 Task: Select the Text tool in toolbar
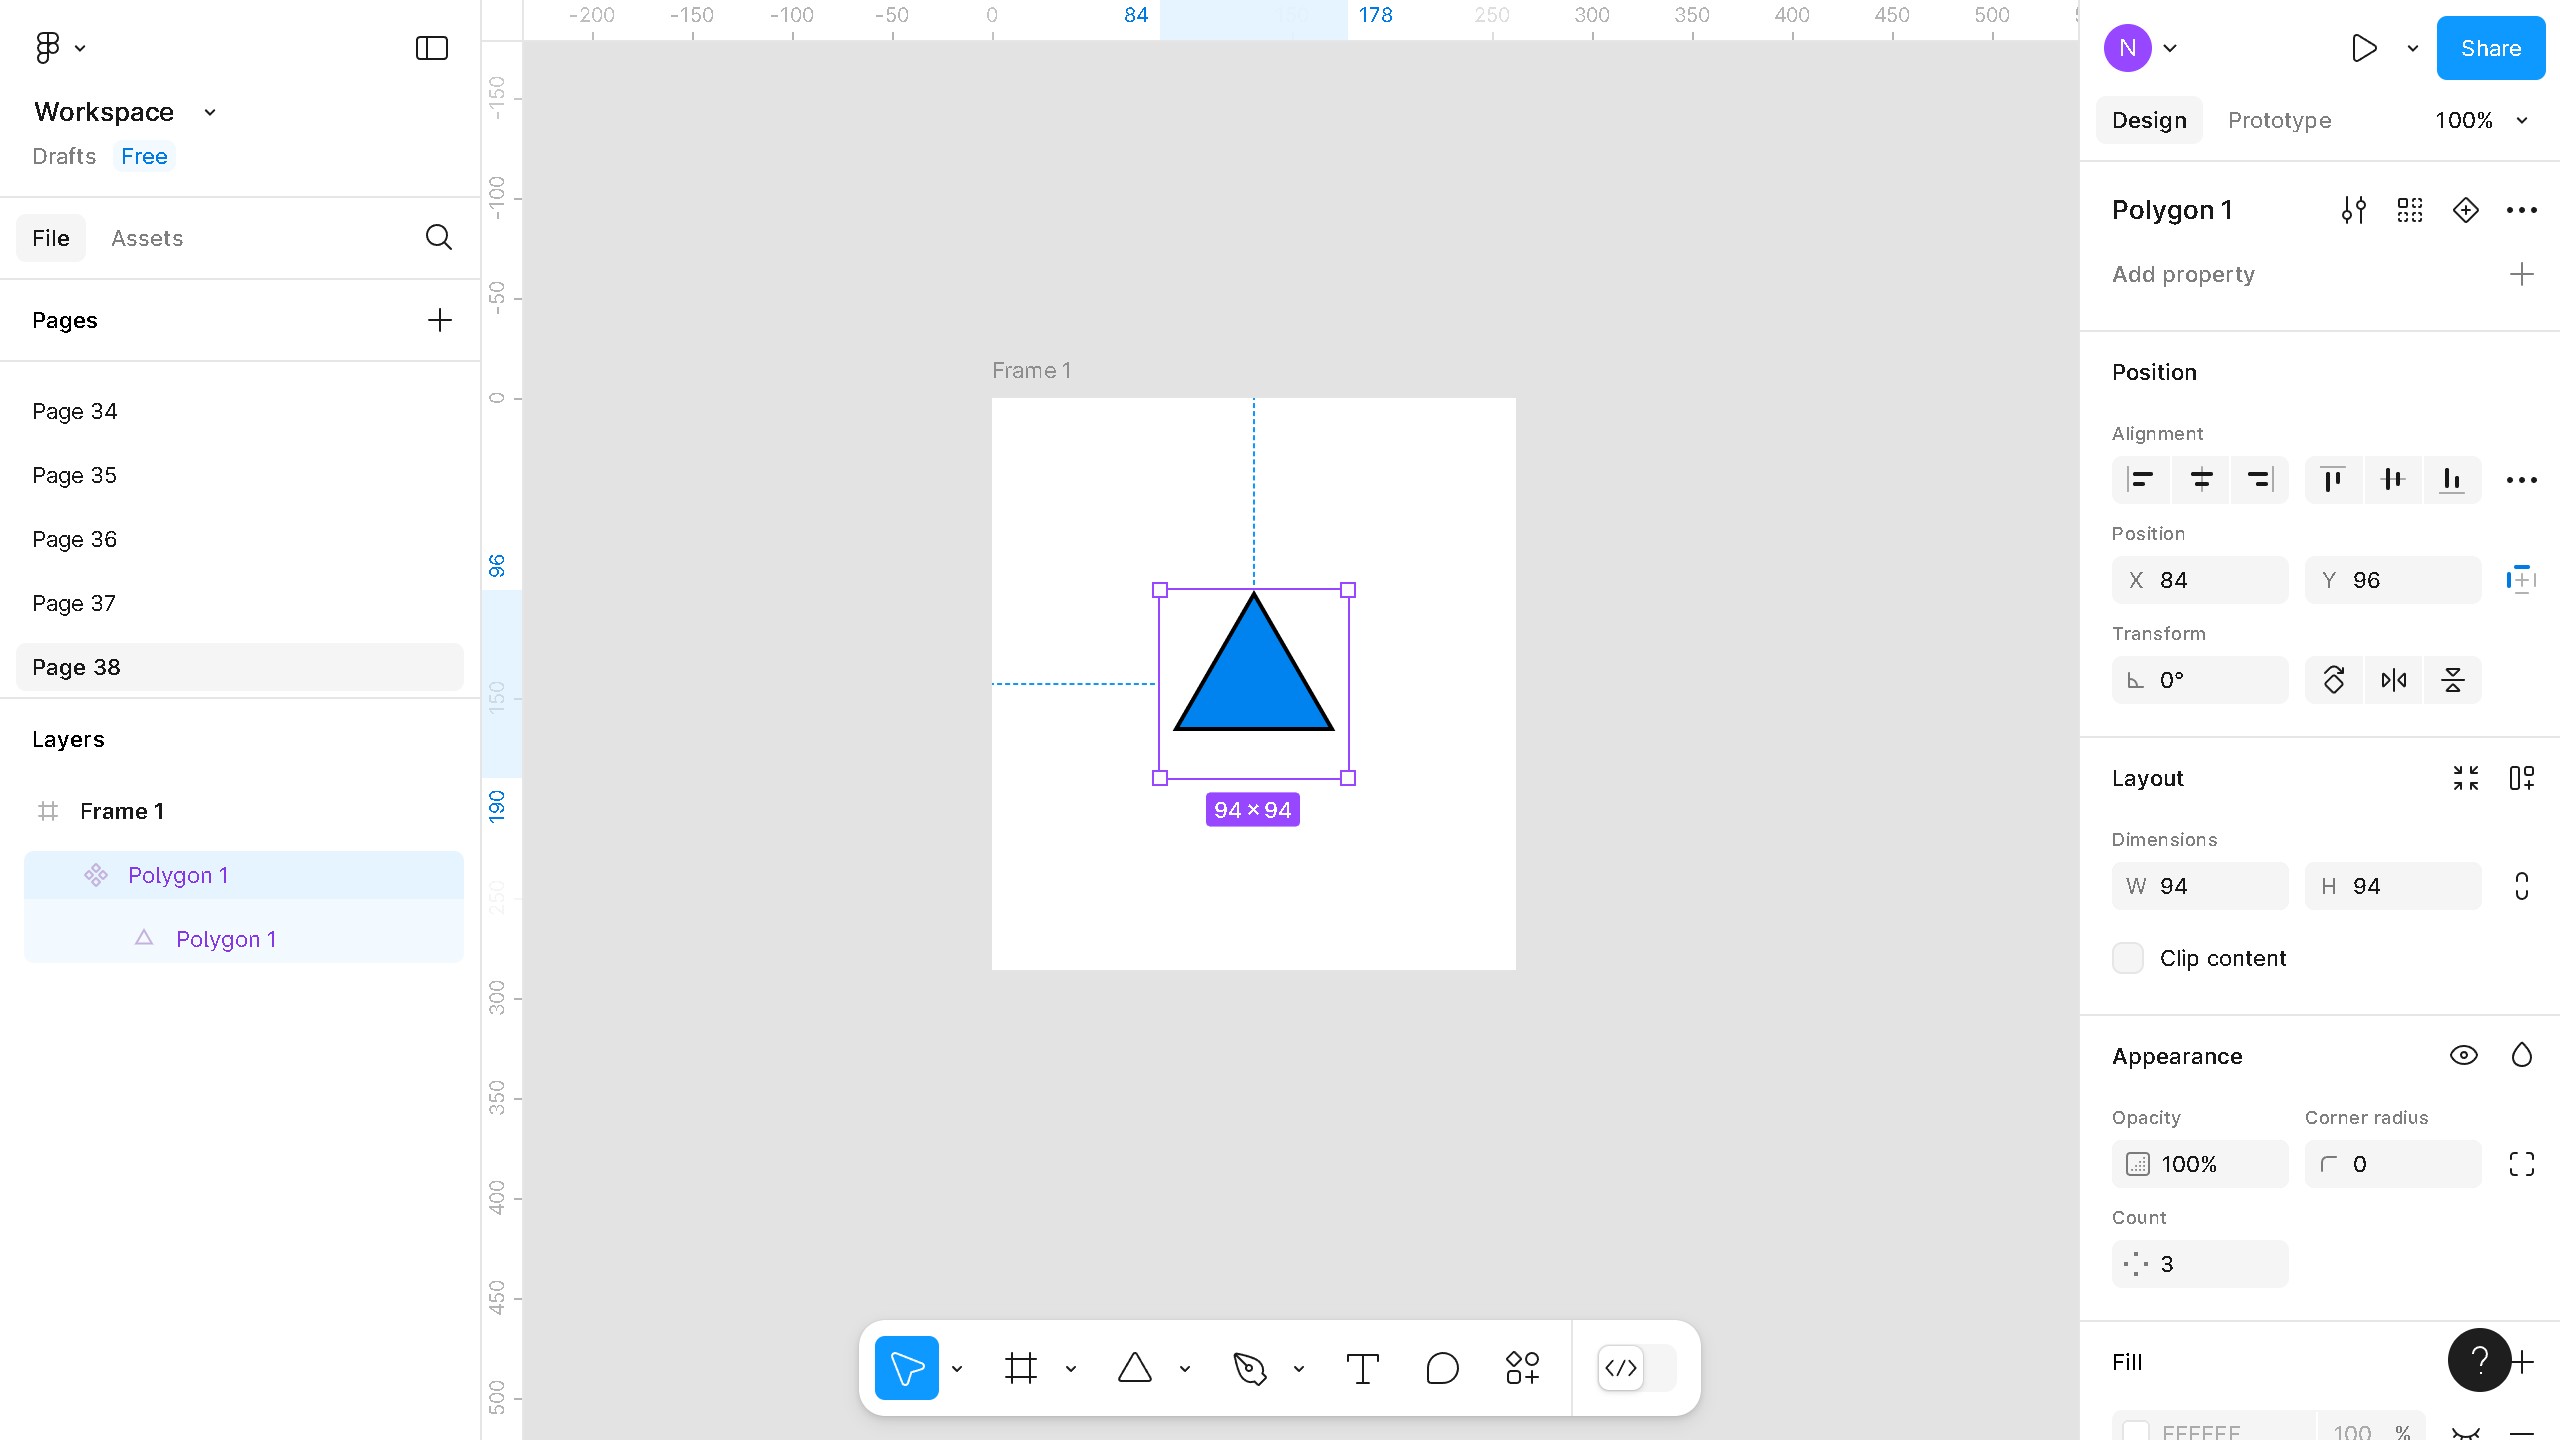coord(1362,1368)
